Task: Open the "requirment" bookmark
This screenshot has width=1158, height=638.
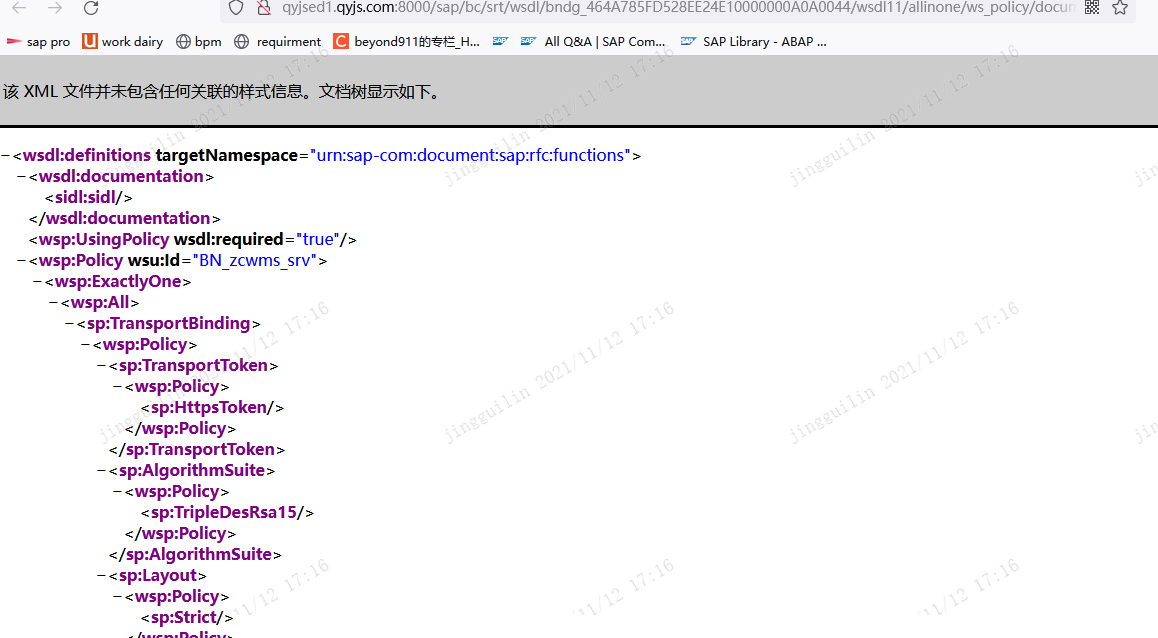Action: 289,41
